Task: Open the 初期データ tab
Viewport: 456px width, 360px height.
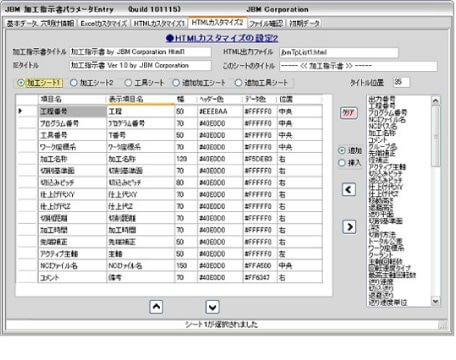Action: point(304,23)
